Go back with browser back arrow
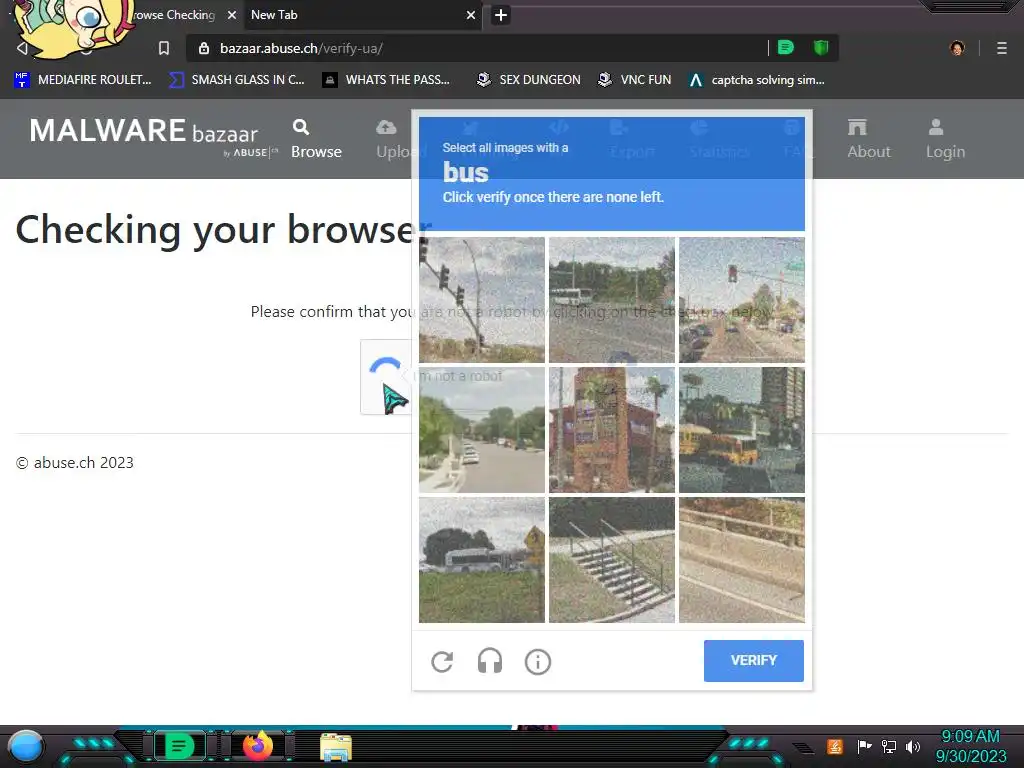 tap(22, 48)
